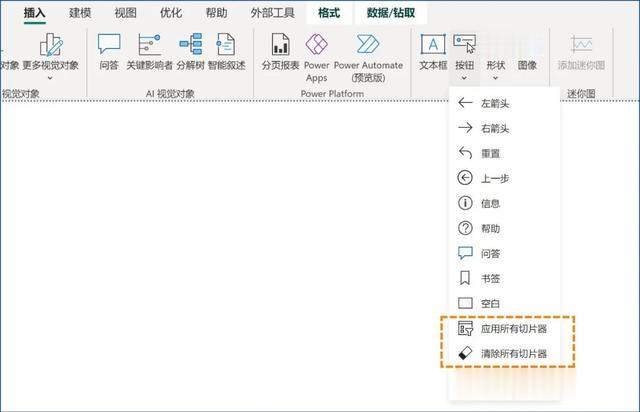
Task: Click the 更多视觉对象 icon
Action: point(51,45)
